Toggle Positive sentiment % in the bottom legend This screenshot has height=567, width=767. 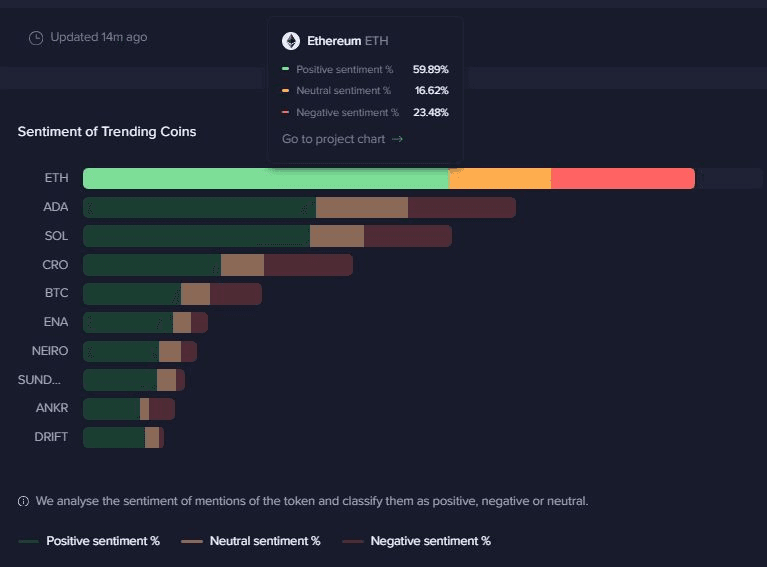[x=90, y=541]
